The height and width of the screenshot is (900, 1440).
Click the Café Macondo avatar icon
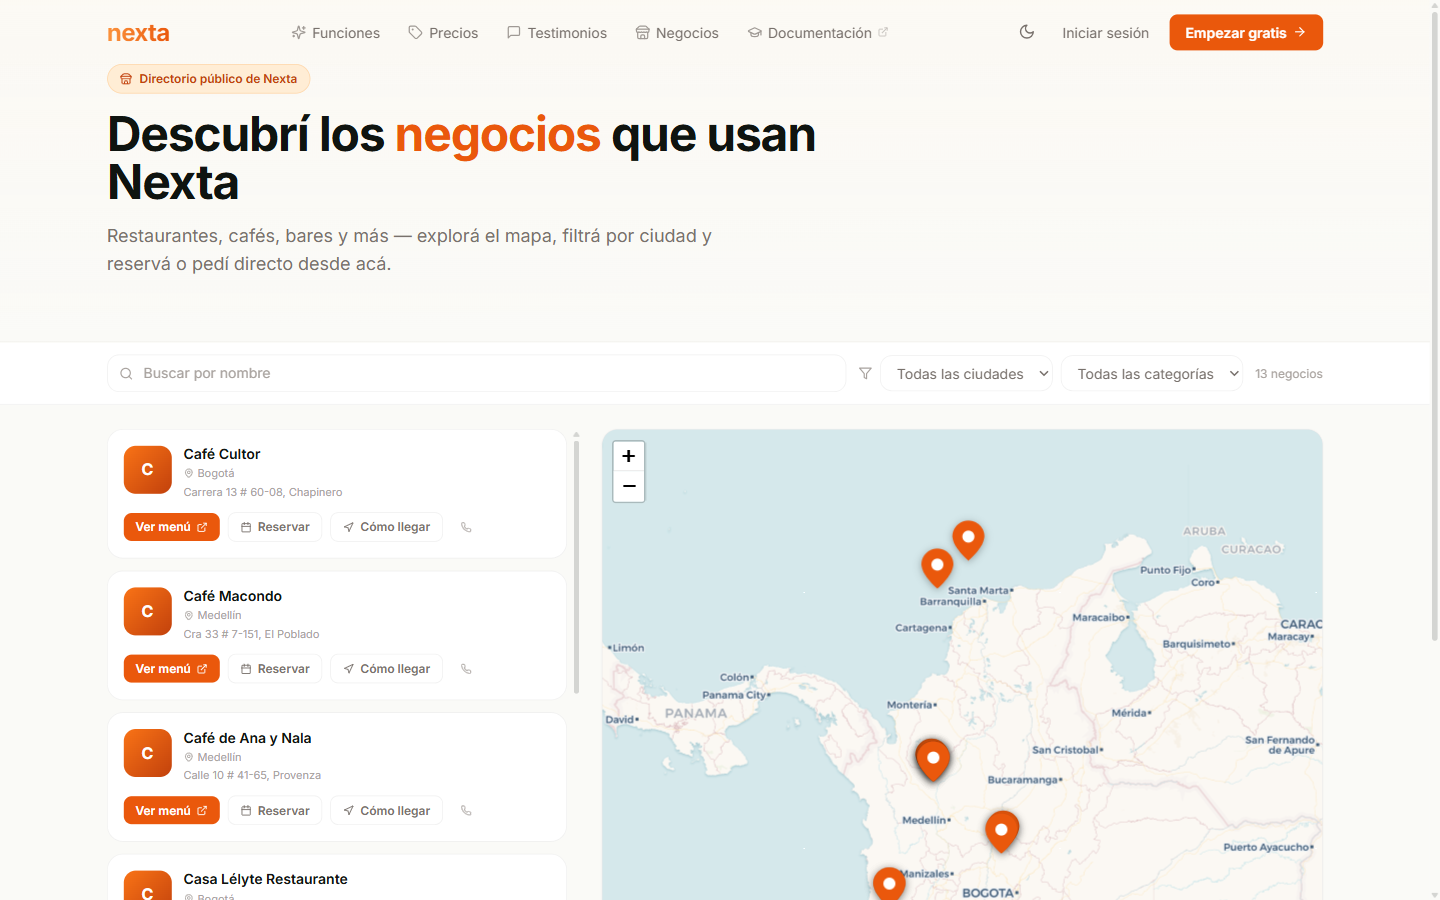click(x=148, y=612)
